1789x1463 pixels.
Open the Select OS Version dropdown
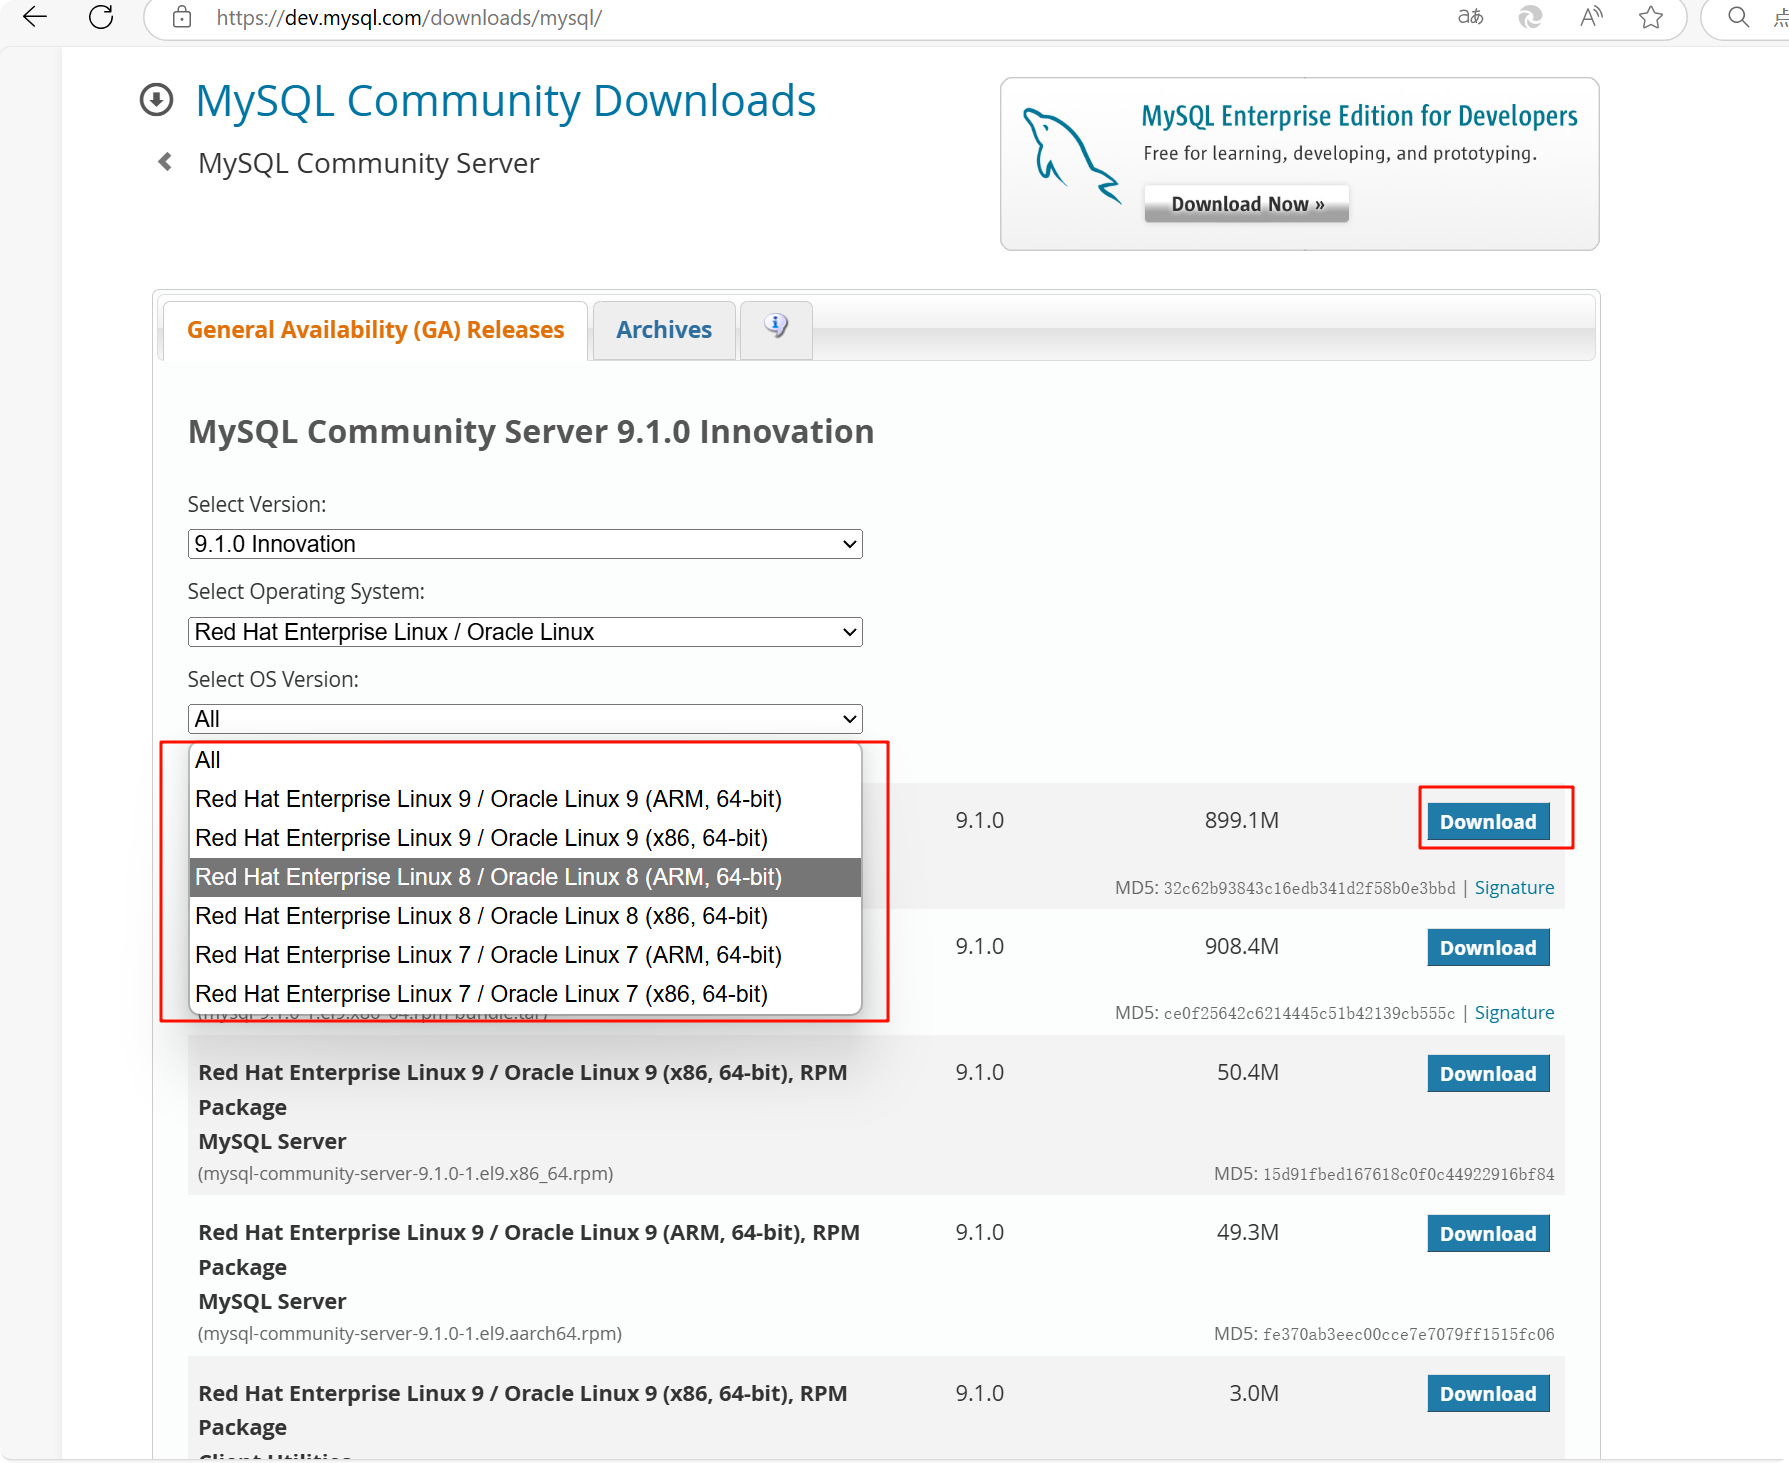524,718
